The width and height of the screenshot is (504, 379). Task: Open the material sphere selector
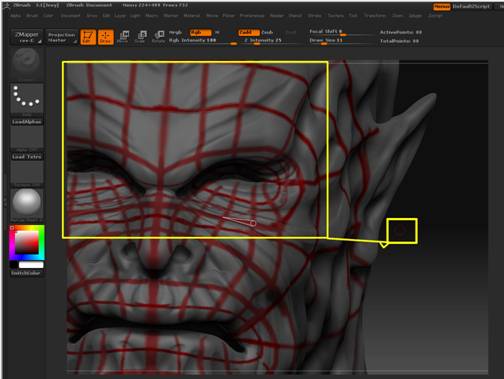pos(27,203)
